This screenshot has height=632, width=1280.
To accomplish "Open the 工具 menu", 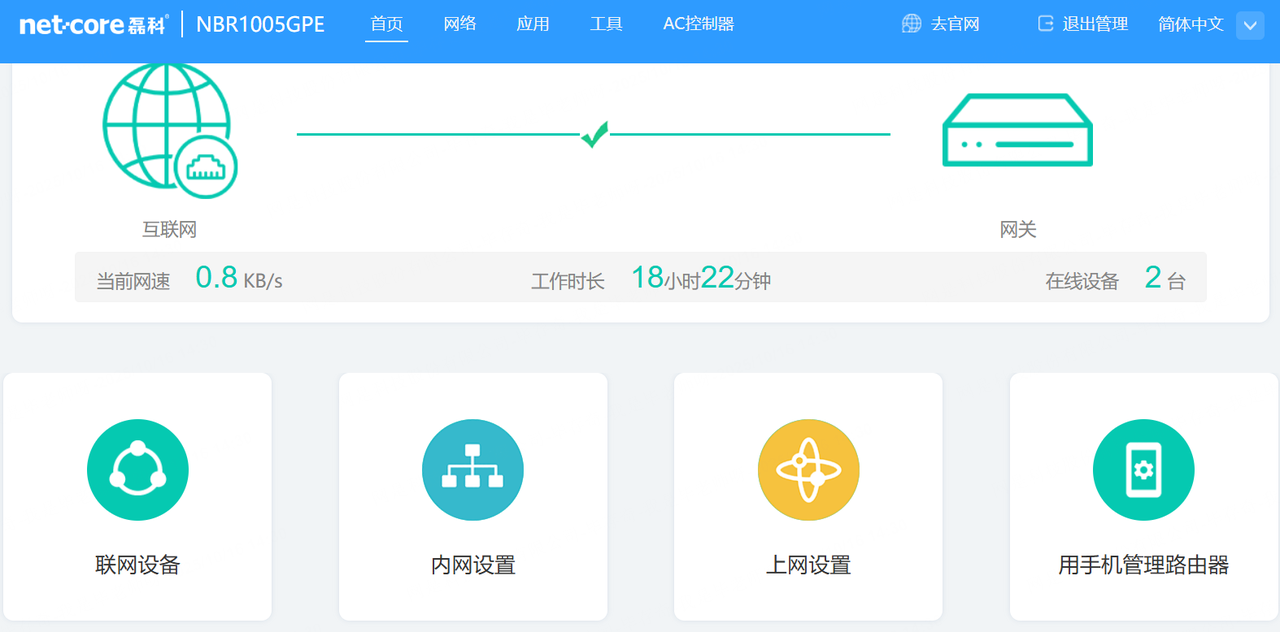I will click(606, 24).
